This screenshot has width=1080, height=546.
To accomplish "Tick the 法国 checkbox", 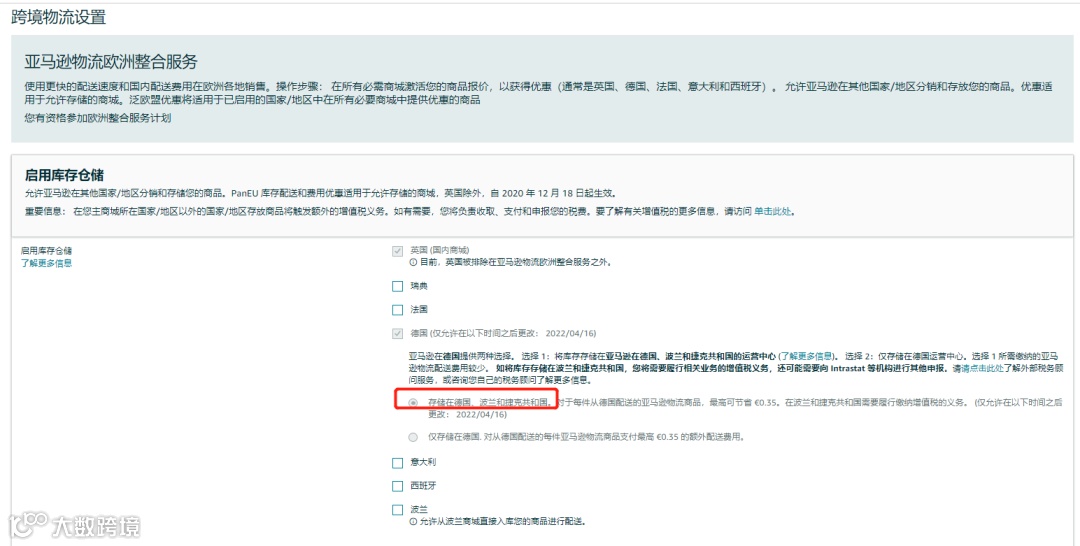I will click(397, 310).
